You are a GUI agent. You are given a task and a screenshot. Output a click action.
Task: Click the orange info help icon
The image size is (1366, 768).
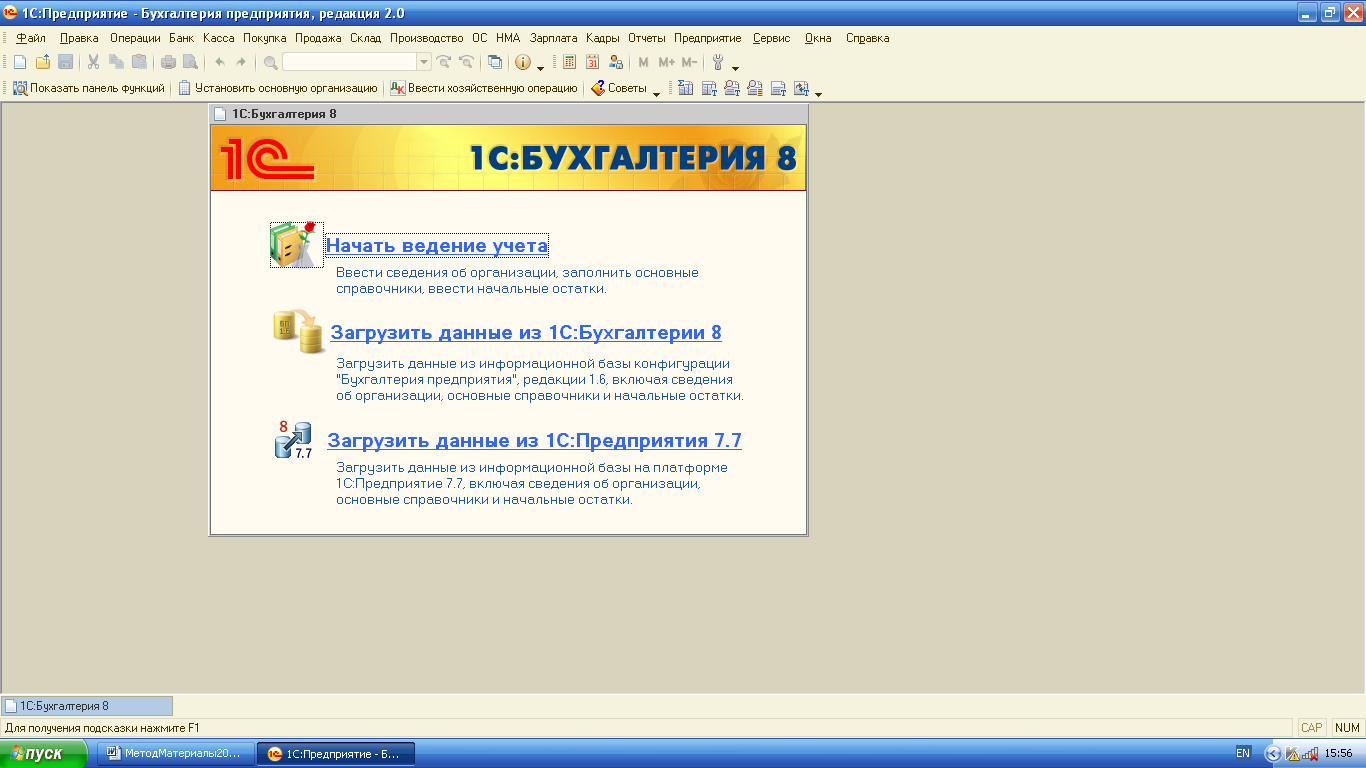[x=523, y=62]
